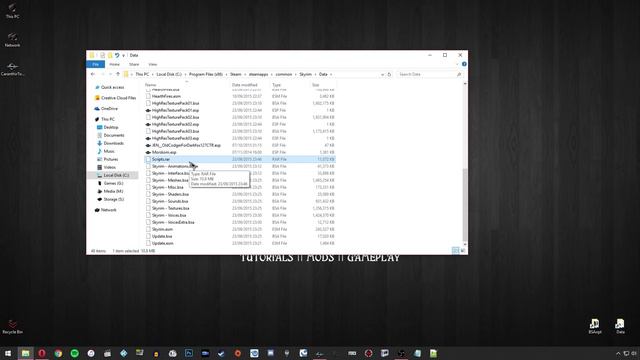The image size is (640, 360).
Task: Select Skyrim - Shaders.bsa file
Action: pyautogui.click(x=171, y=194)
